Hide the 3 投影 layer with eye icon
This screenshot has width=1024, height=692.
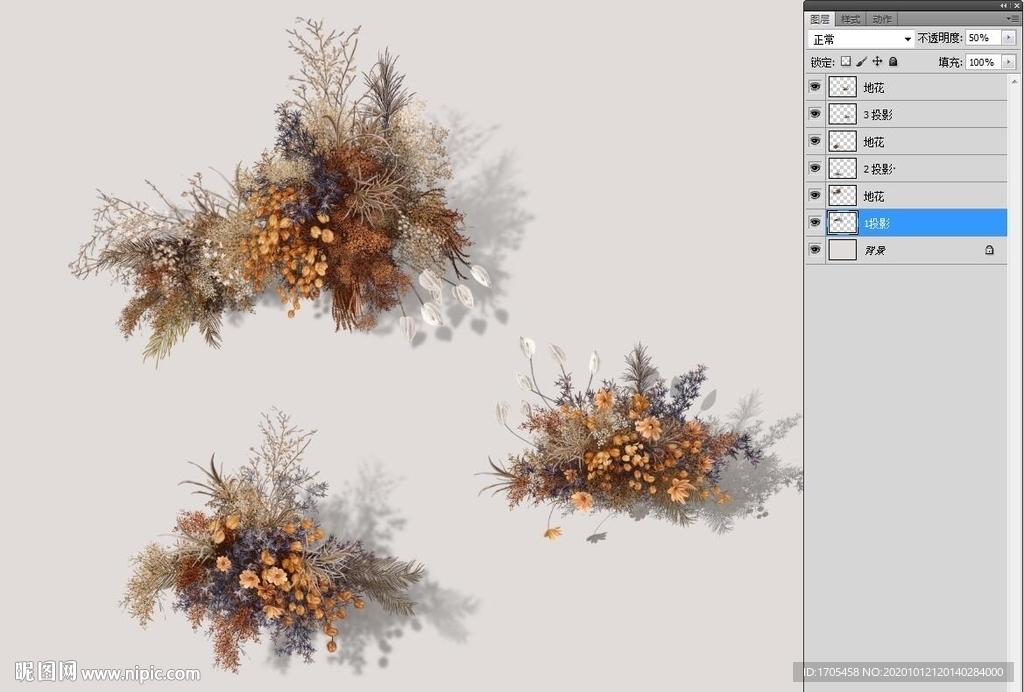pos(815,115)
